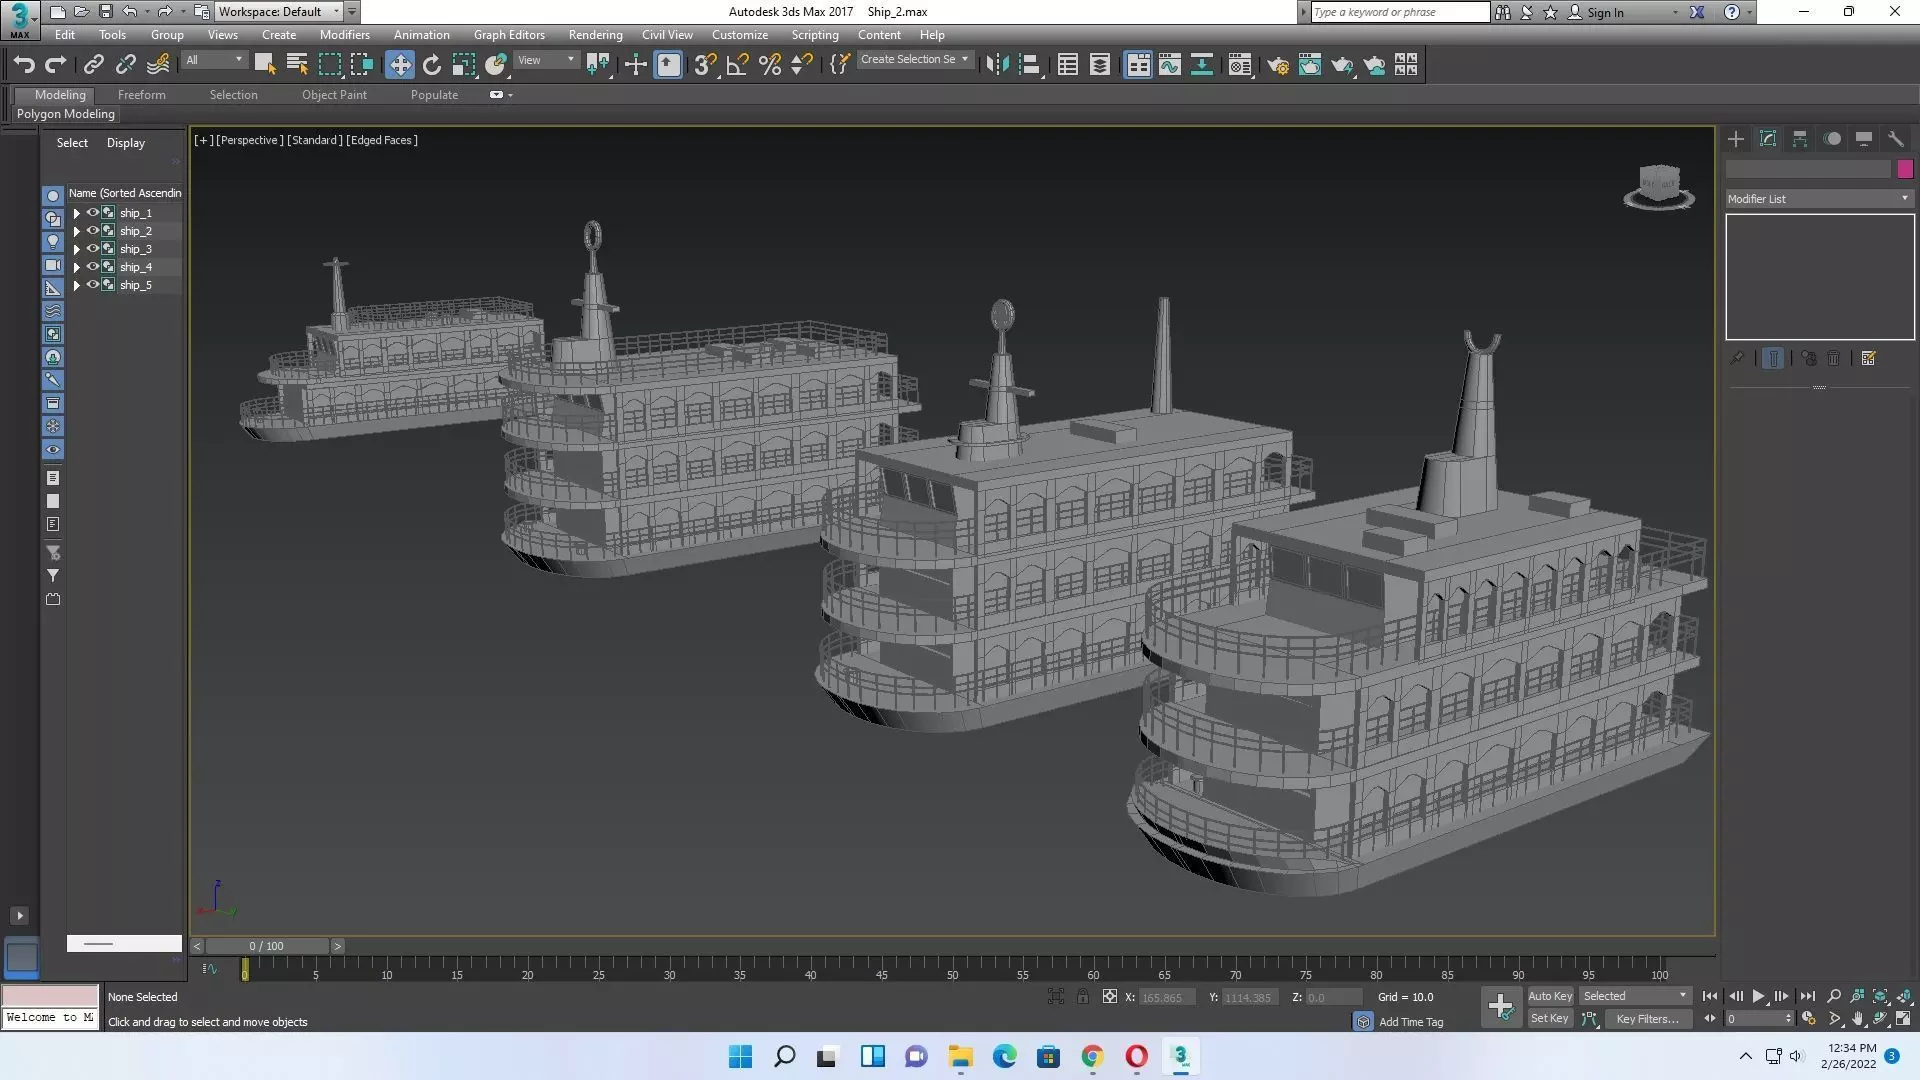
Task: Activate the Select and Link tool
Action: [93, 65]
